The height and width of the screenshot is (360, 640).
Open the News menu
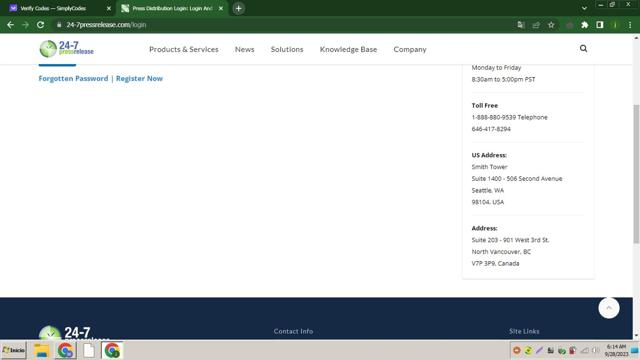pos(244,49)
